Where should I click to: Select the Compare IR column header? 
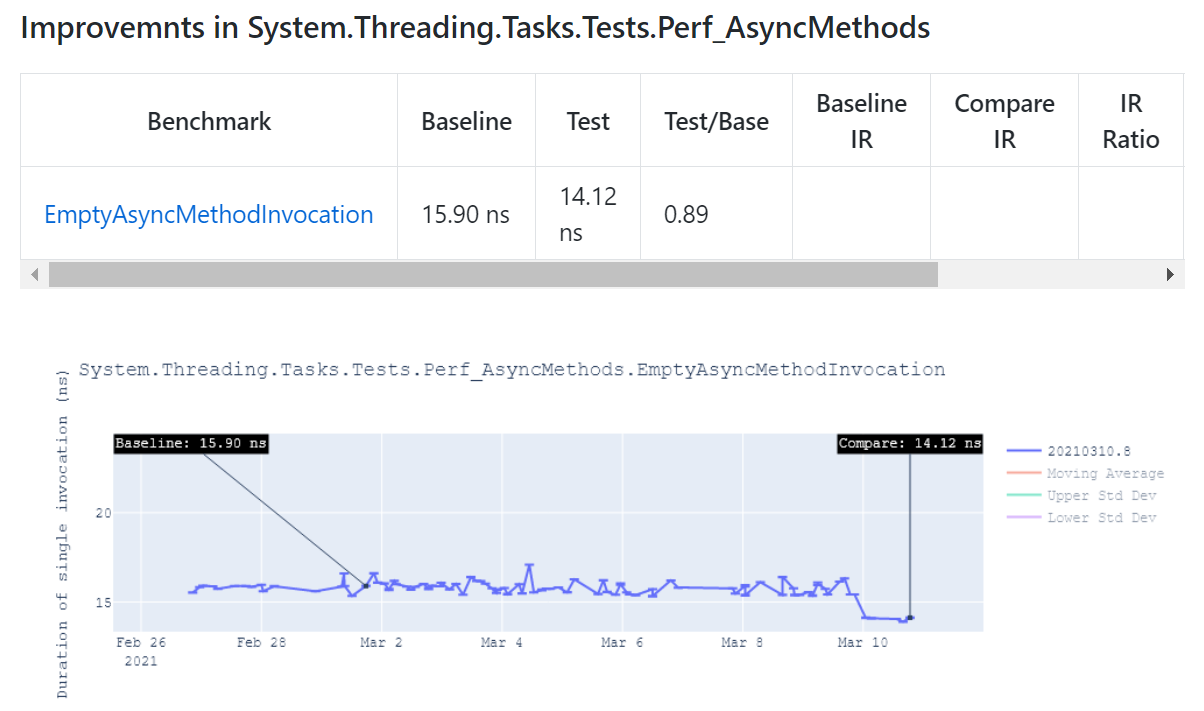[x=1005, y=121]
